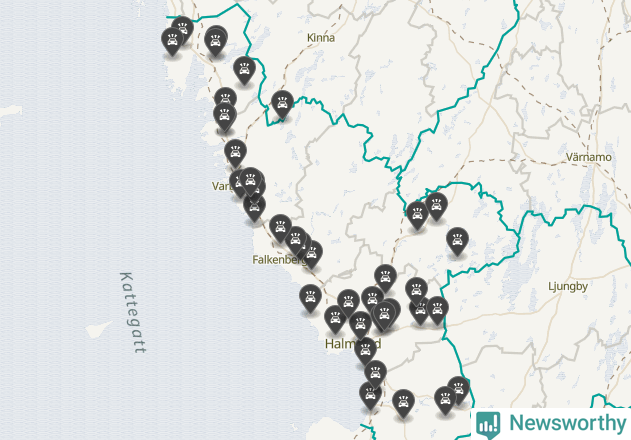Open the Newsworthy logo link
Viewport: 631px width, 440px height.
(x=551, y=424)
